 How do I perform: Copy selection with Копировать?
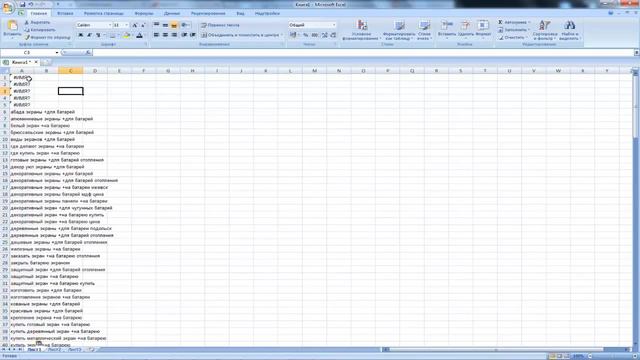click(x=40, y=30)
